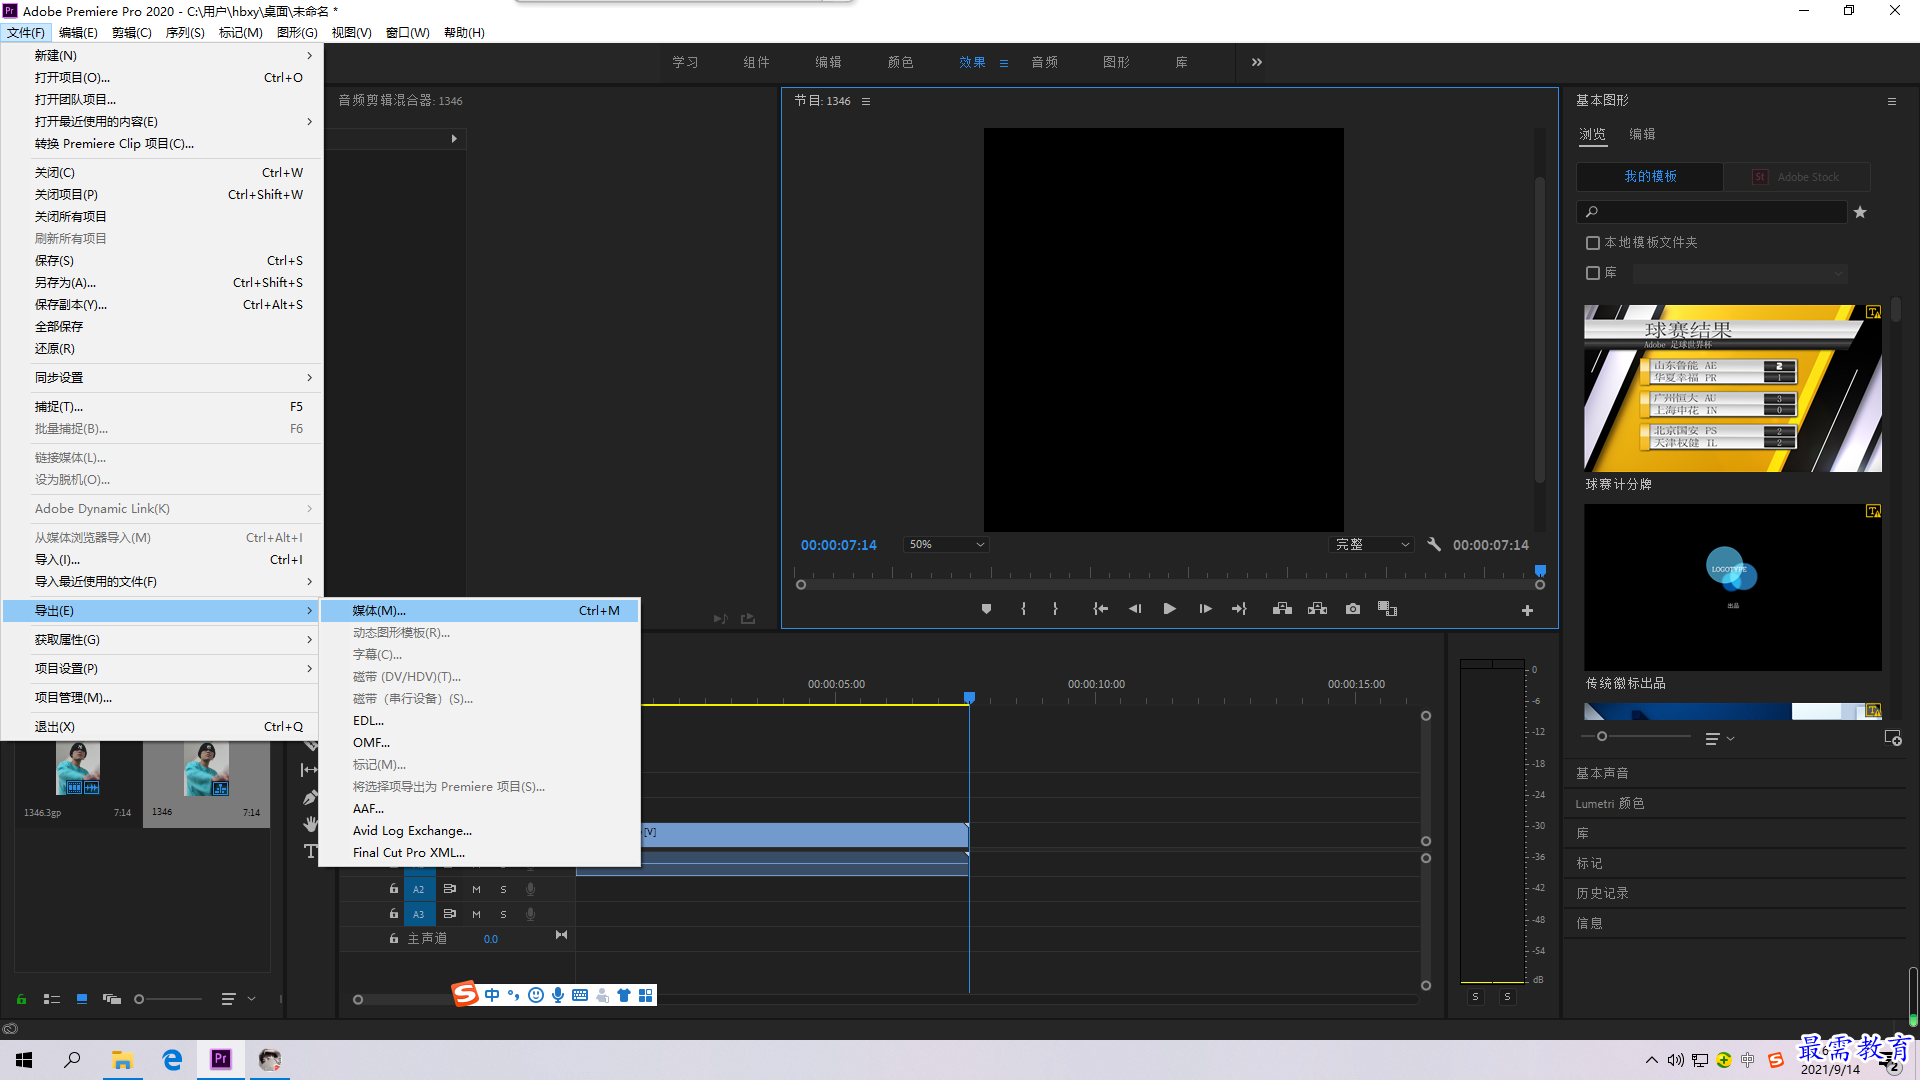Select 保存(S) in the File menu
Viewport: 1920px width, 1080px height.
tap(162, 260)
